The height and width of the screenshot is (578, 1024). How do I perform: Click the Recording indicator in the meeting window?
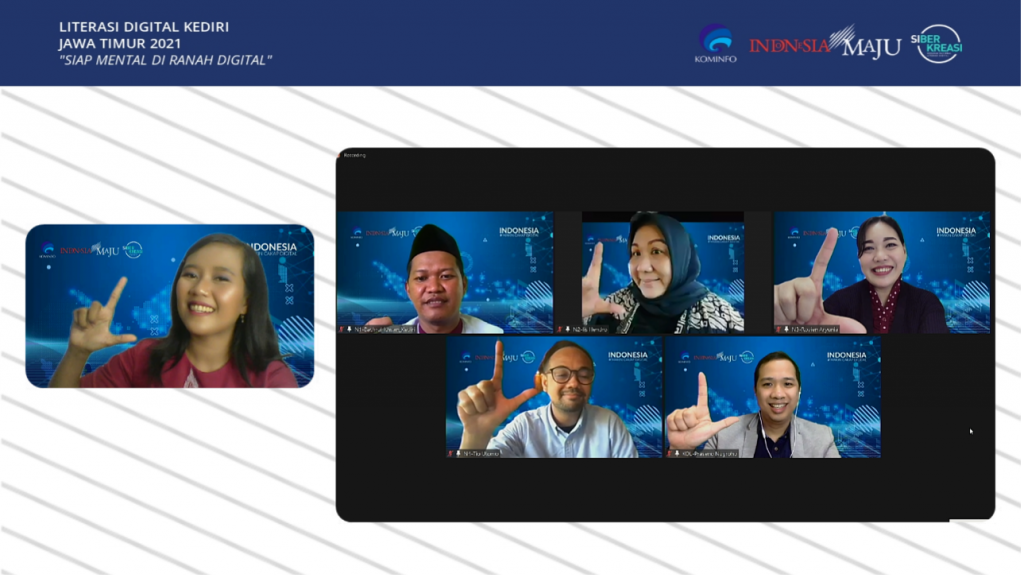[355, 155]
